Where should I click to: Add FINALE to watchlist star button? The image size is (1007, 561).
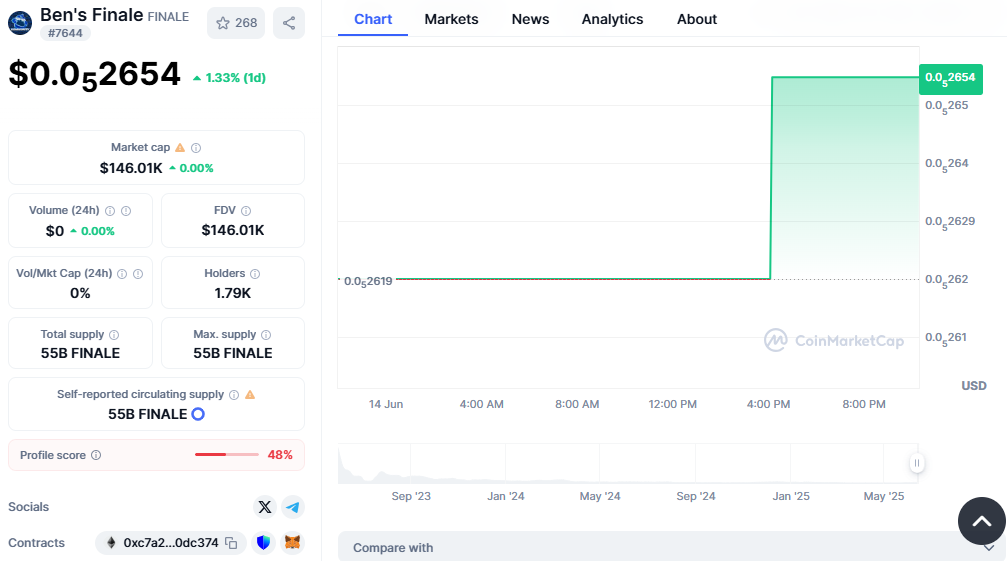tap(236, 23)
